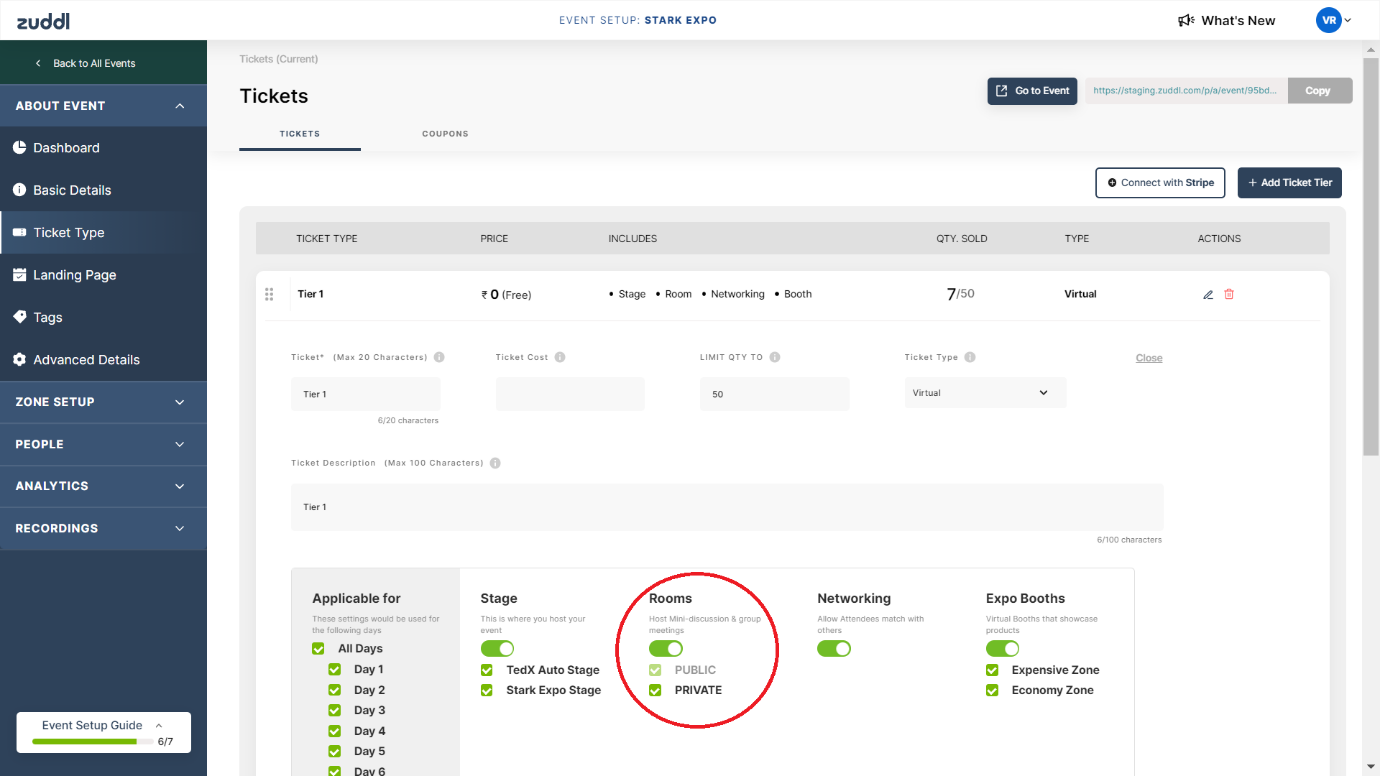Screen dimensions: 1380x776
Task: Click the Go to Event button
Action: click(x=1032, y=91)
